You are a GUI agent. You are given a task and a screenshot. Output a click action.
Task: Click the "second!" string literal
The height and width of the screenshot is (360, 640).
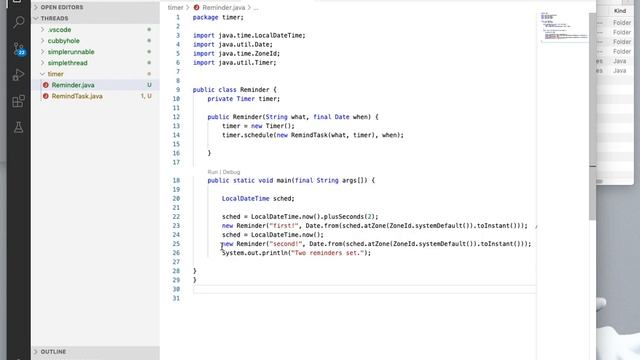(285, 244)
